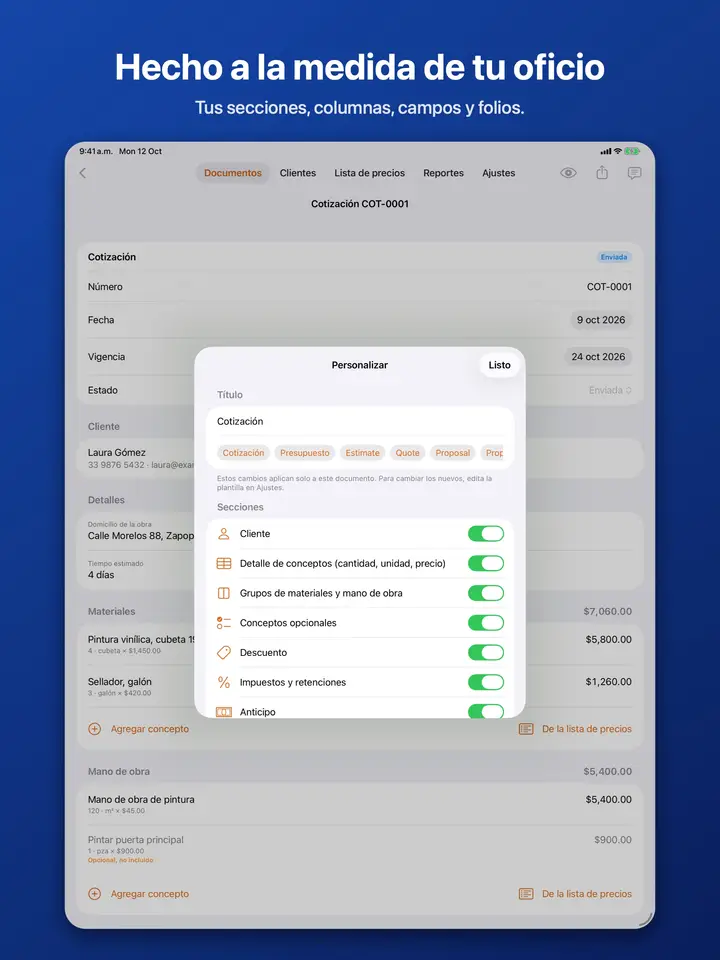The width and height of the screenshot is (720, 960).
Task: Tap the Mano de obra header total $5,400.00
Action: tap(607, 771)
